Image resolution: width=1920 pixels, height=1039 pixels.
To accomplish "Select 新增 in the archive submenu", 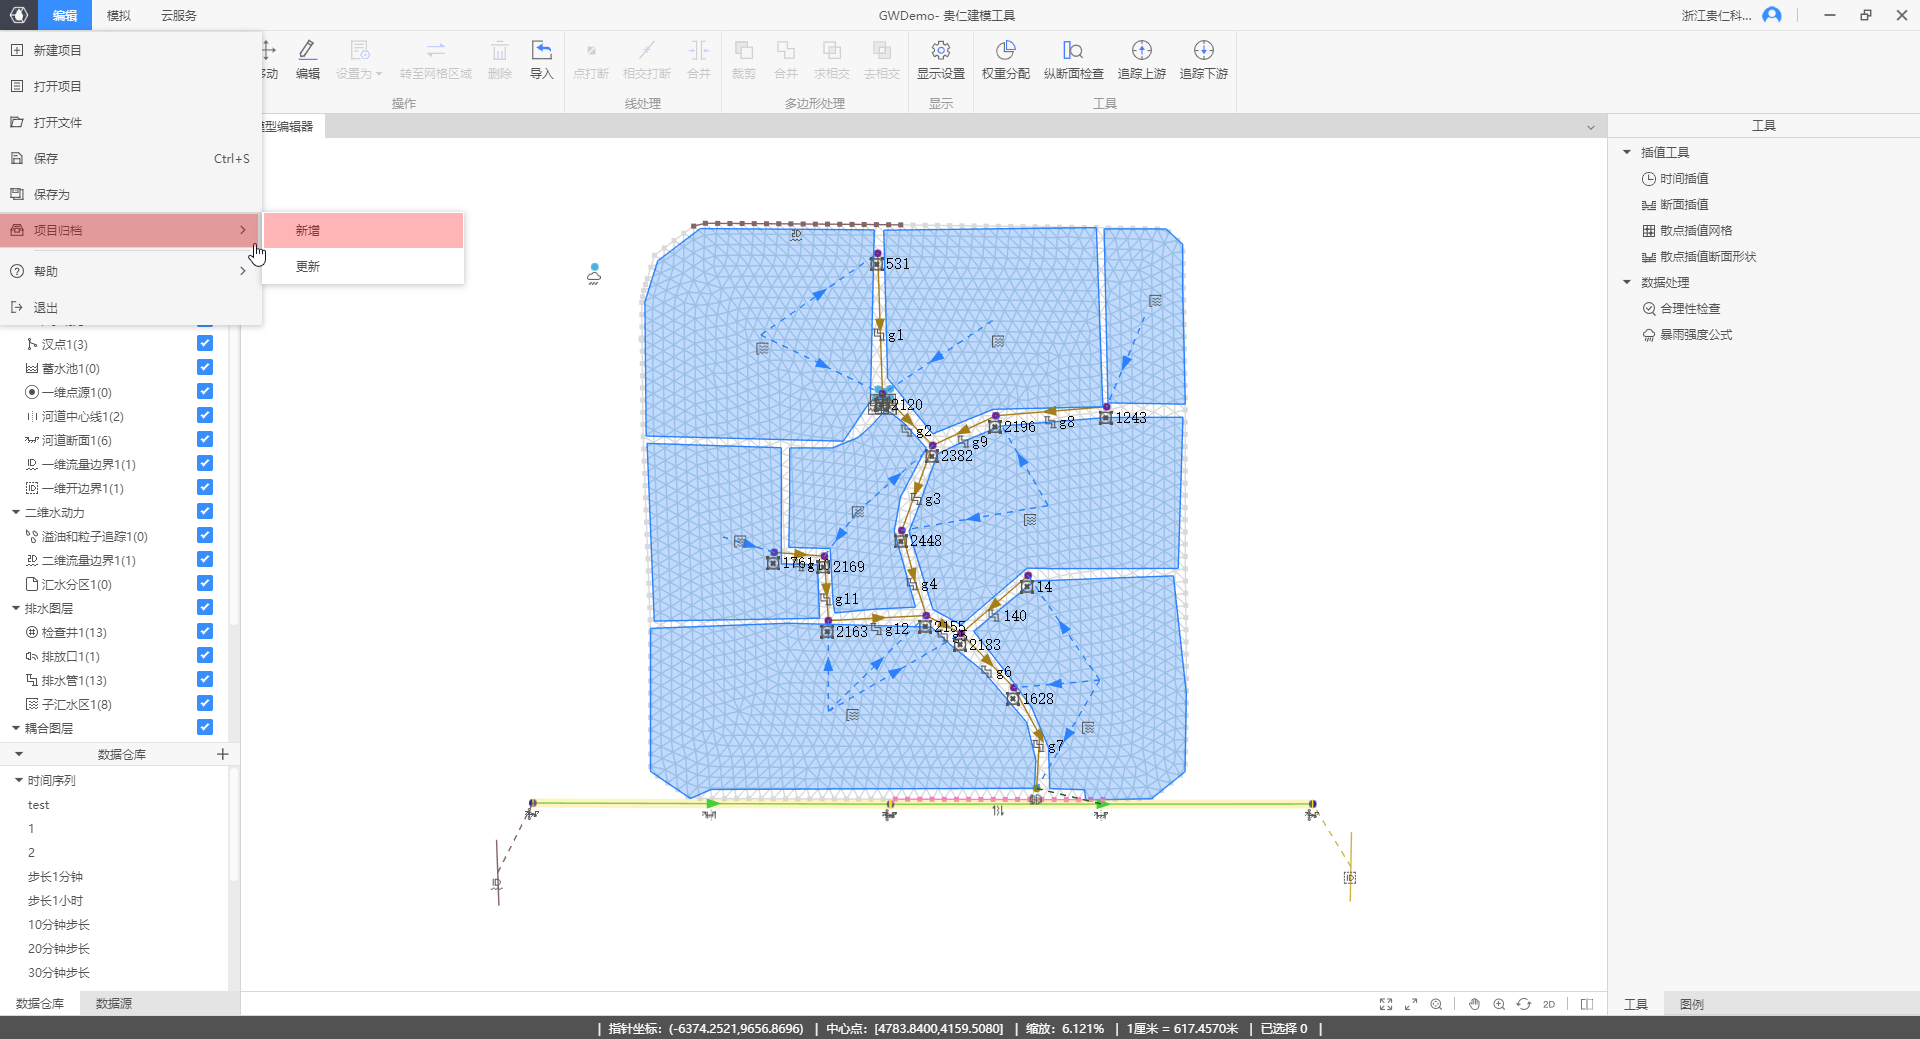I will coord(363,230).
